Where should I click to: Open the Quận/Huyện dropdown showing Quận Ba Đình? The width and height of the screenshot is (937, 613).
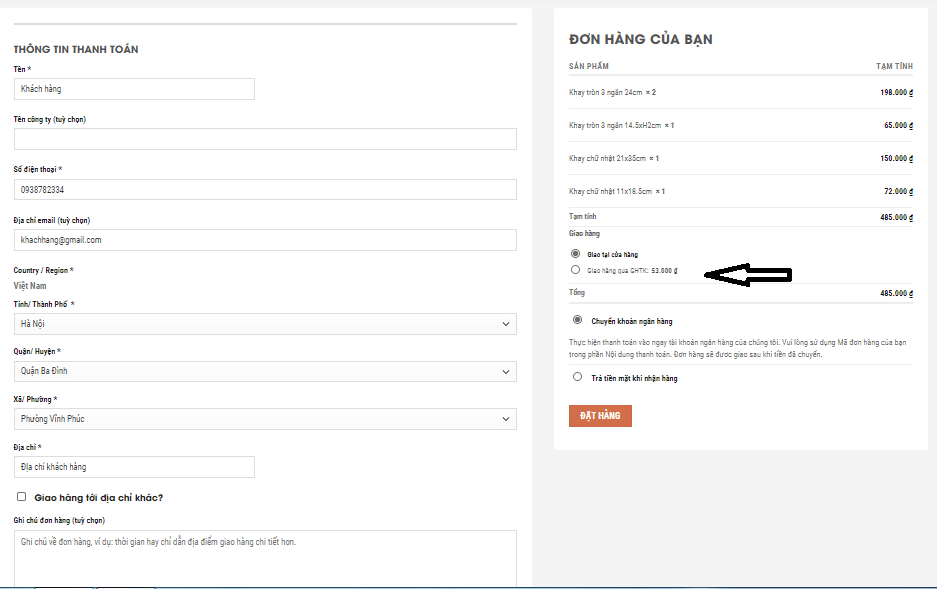pos(265,371)
